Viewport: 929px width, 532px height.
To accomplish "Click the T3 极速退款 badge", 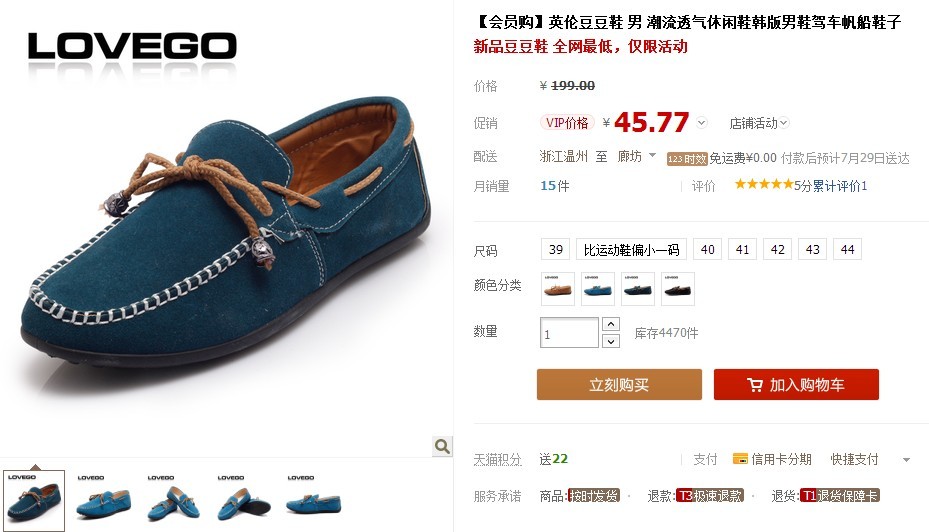I will (x=710, y=495).
